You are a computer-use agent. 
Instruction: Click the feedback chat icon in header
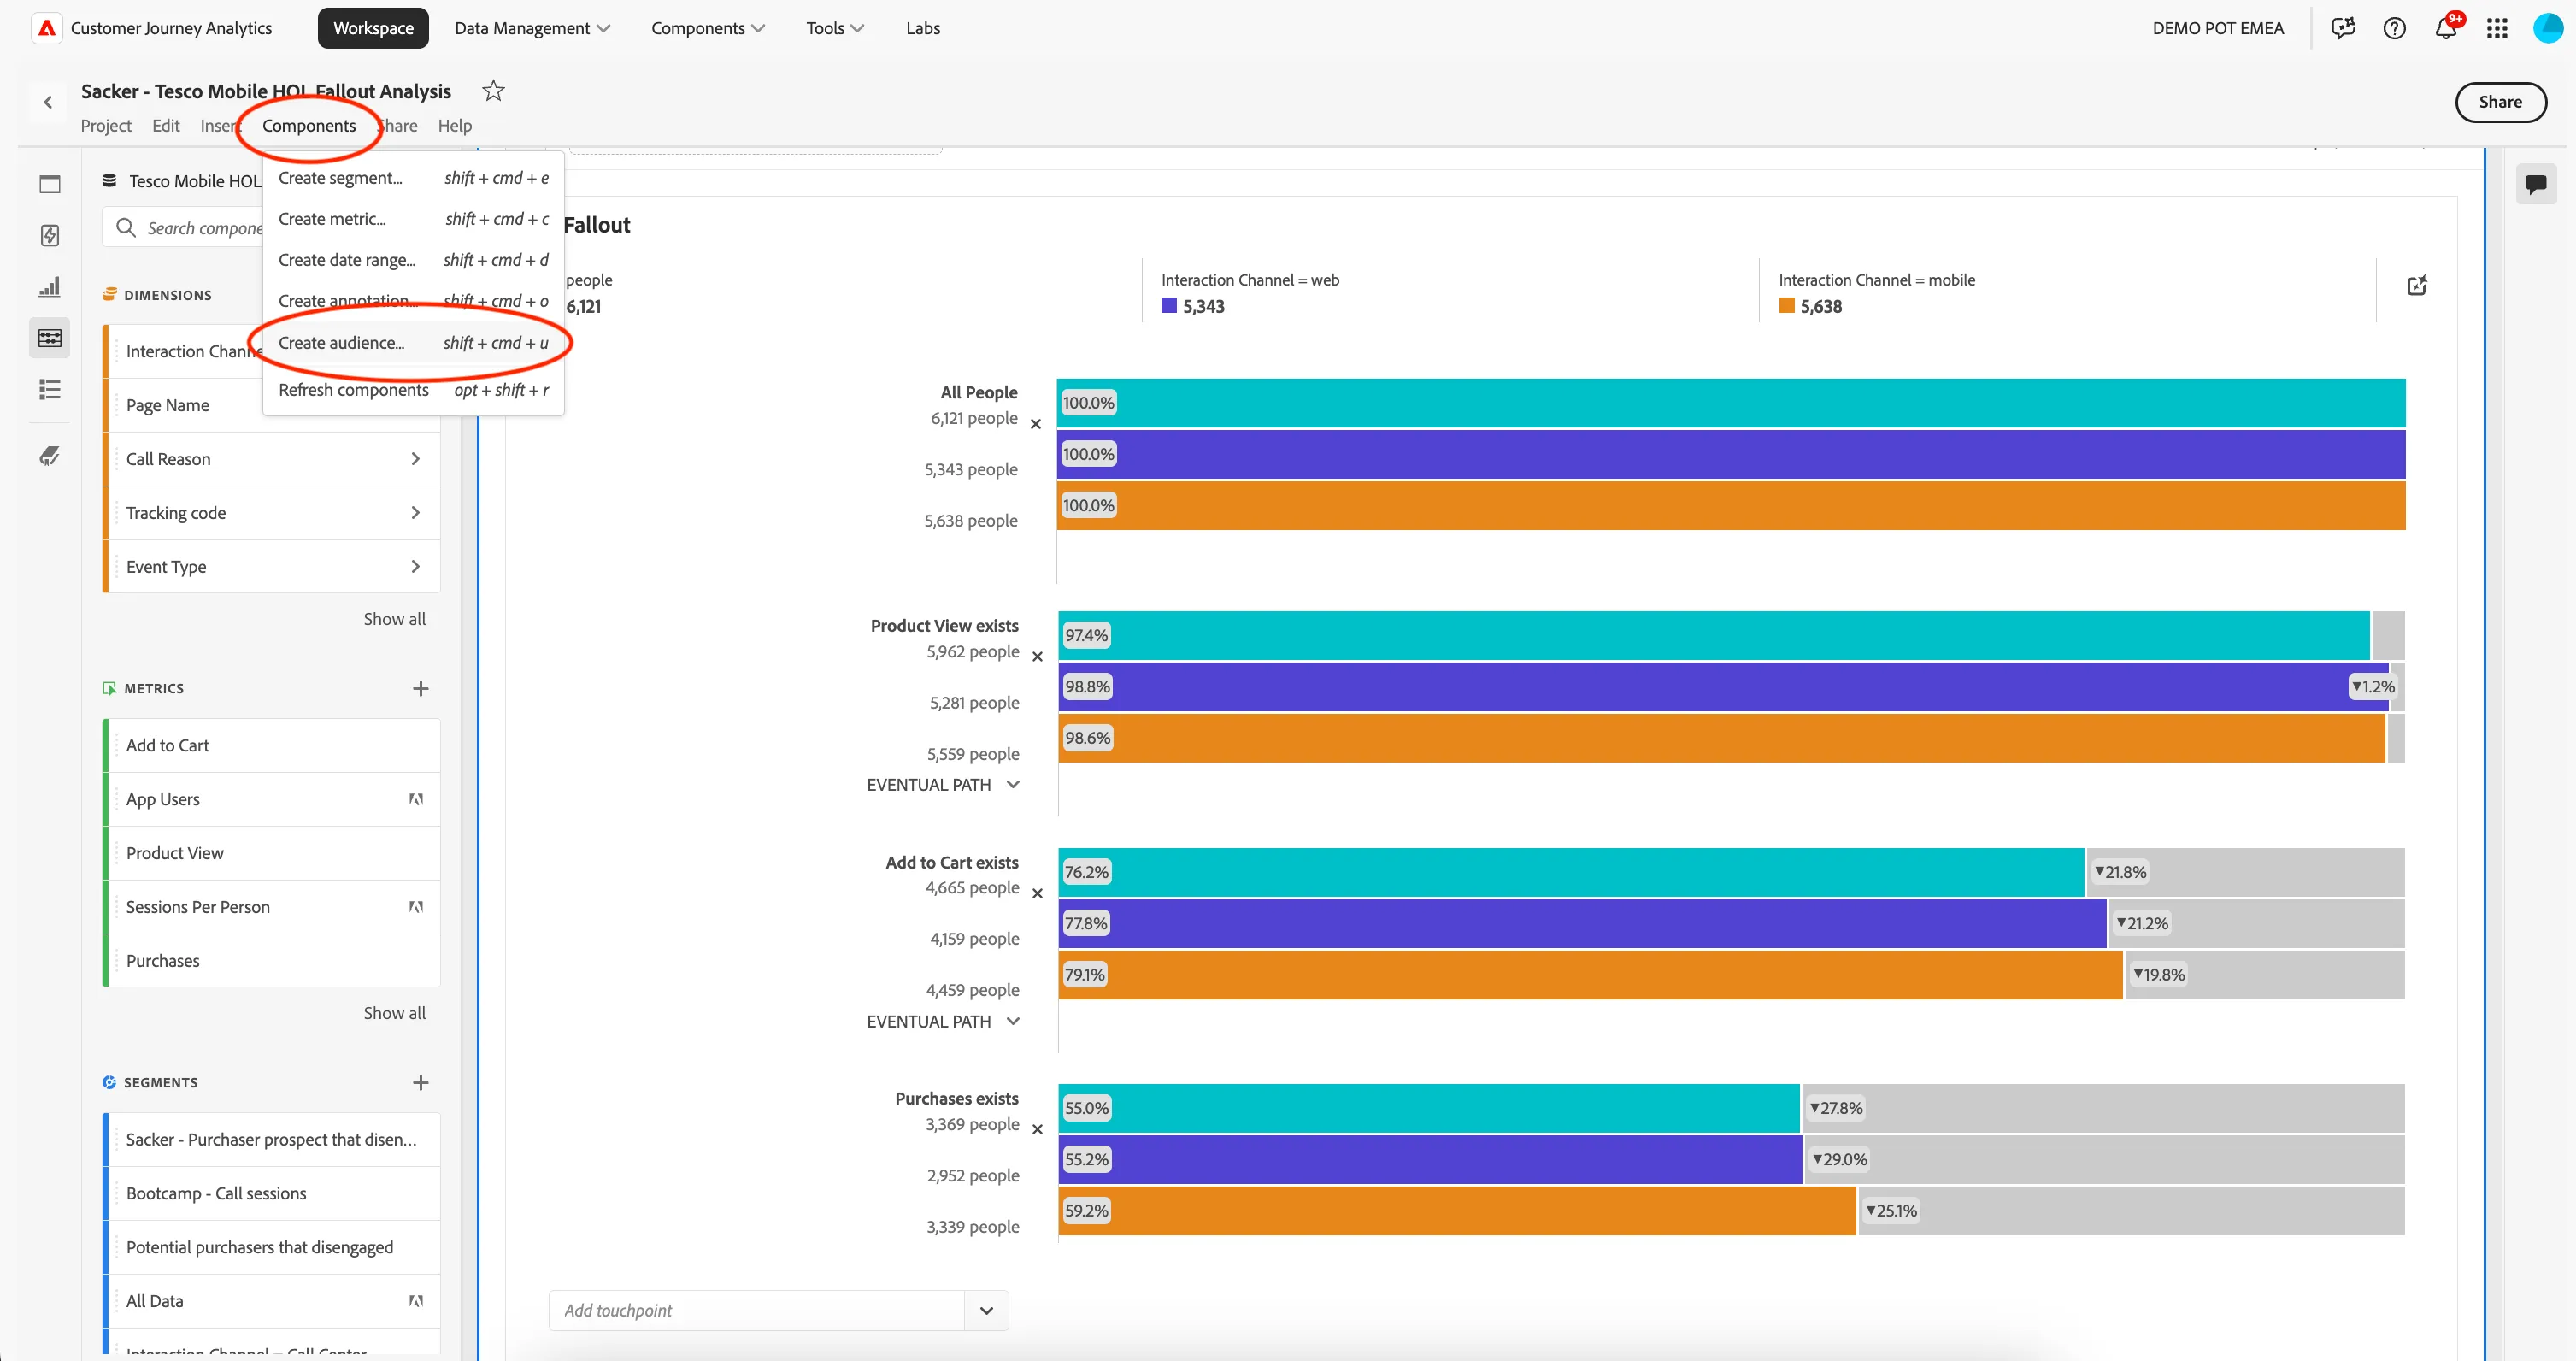tap(2343, 28)
